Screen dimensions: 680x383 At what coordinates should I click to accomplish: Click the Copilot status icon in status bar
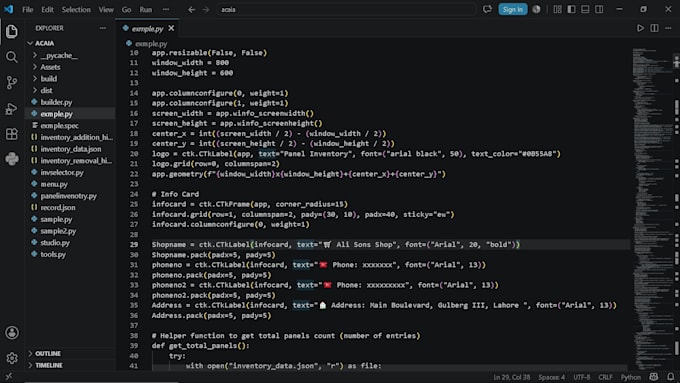pyautogui.click(x=654, y=377)
